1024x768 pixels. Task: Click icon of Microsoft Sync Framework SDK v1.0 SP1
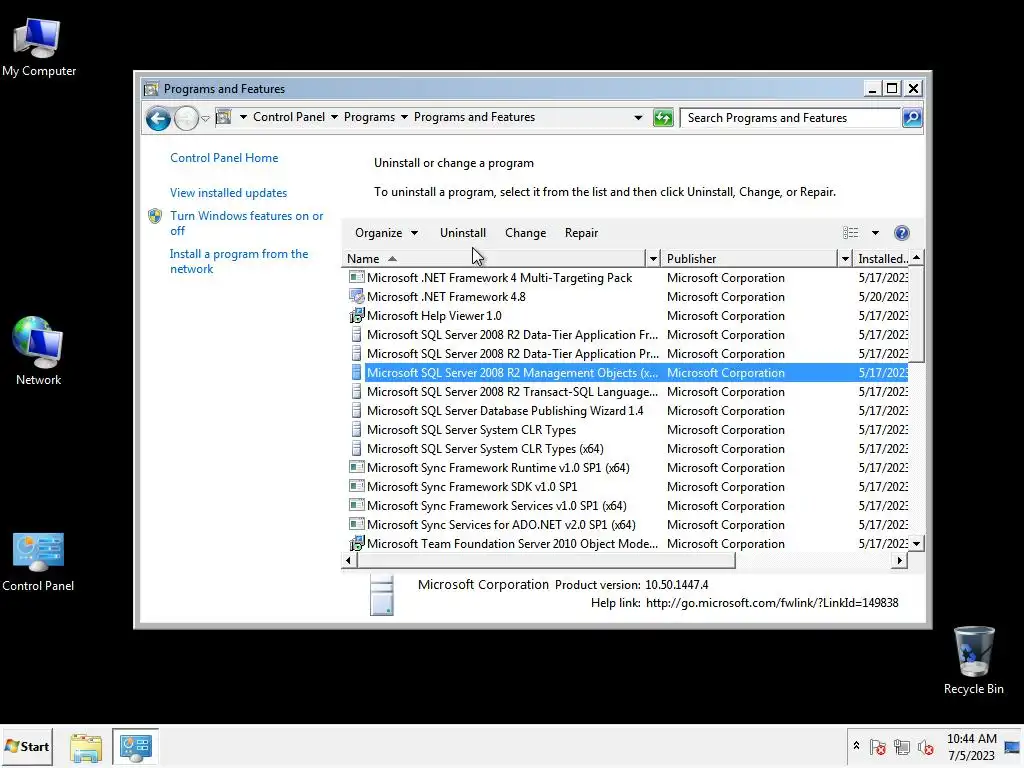(x=357, y=487)
